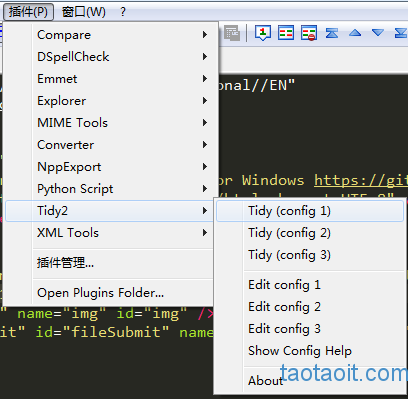The width and height of the screenshot is (408, 399).
Task: Open the ? help menu
Action: (123, 12)
